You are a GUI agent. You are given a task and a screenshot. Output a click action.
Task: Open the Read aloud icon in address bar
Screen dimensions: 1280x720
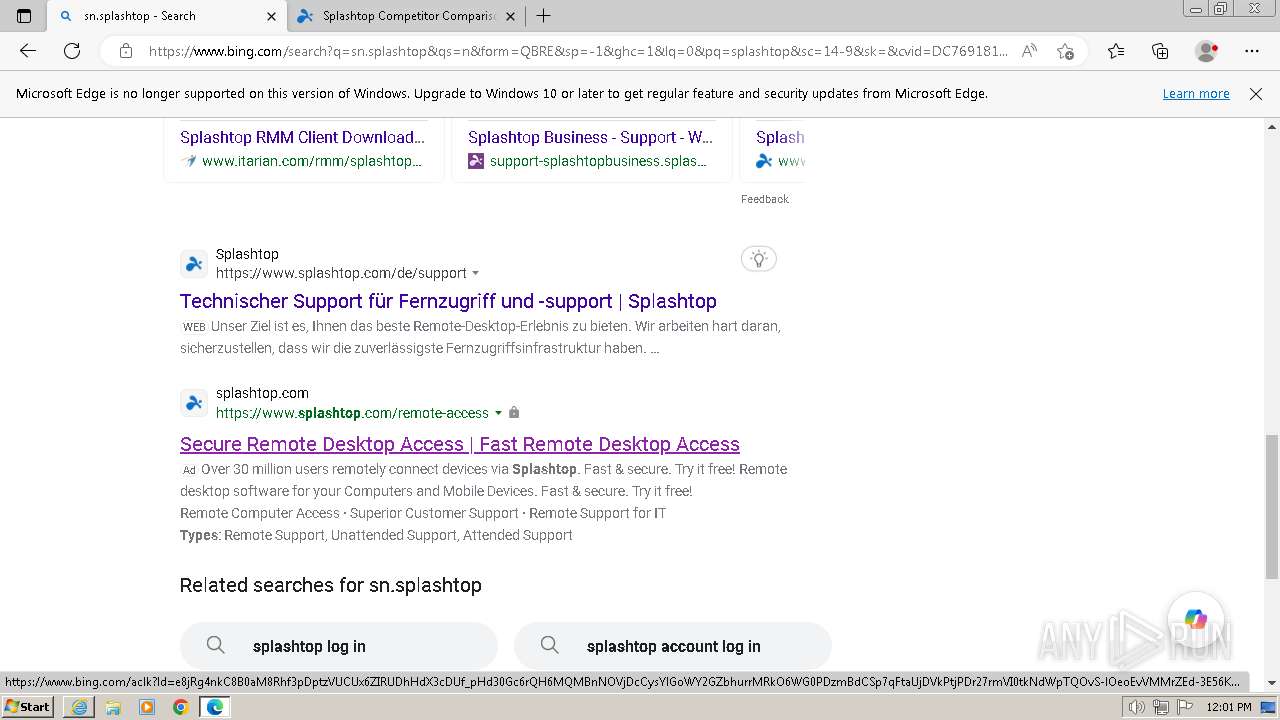1029,51
